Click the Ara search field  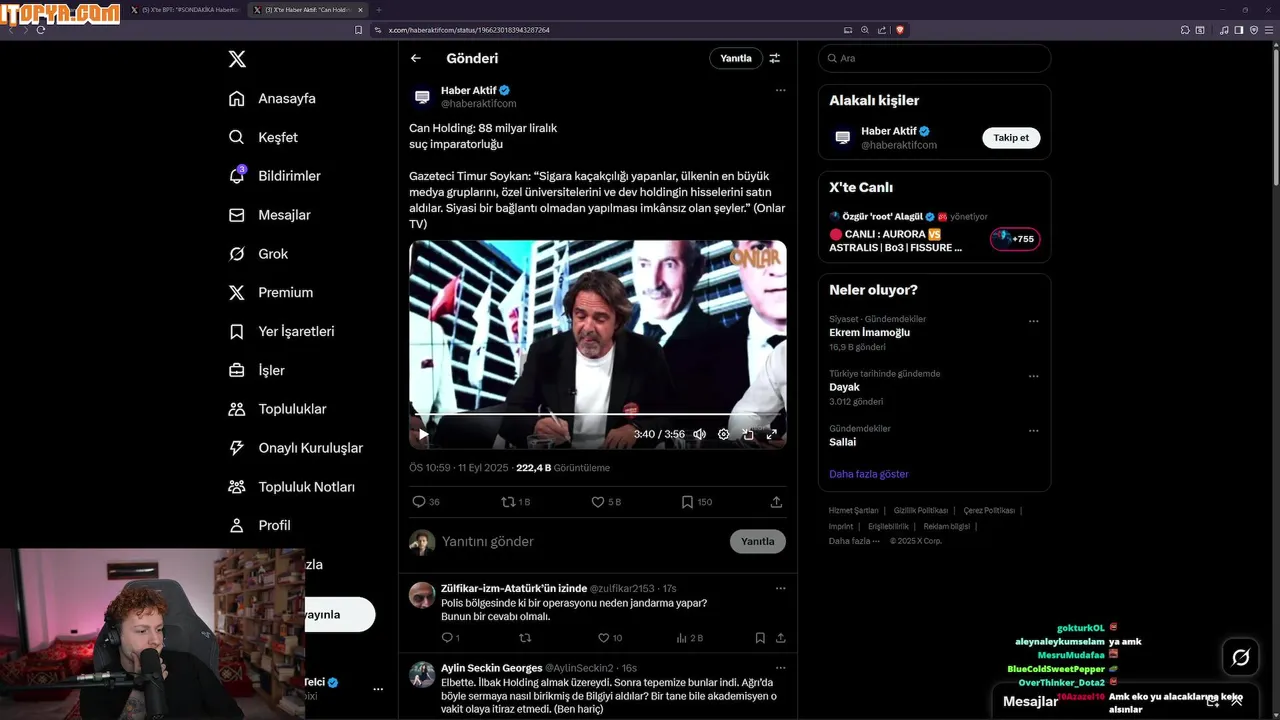pyautogui.click(x=934, y=58)
